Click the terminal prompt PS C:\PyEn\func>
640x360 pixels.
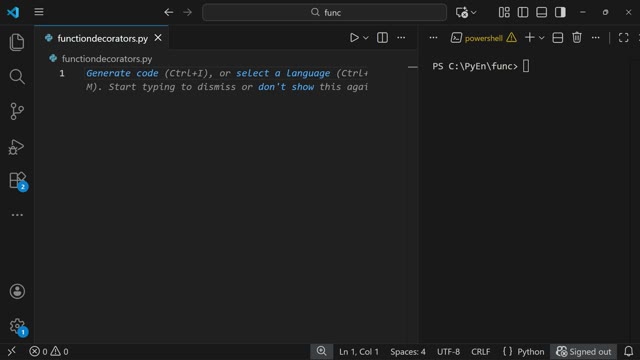(x=475, y=66)
